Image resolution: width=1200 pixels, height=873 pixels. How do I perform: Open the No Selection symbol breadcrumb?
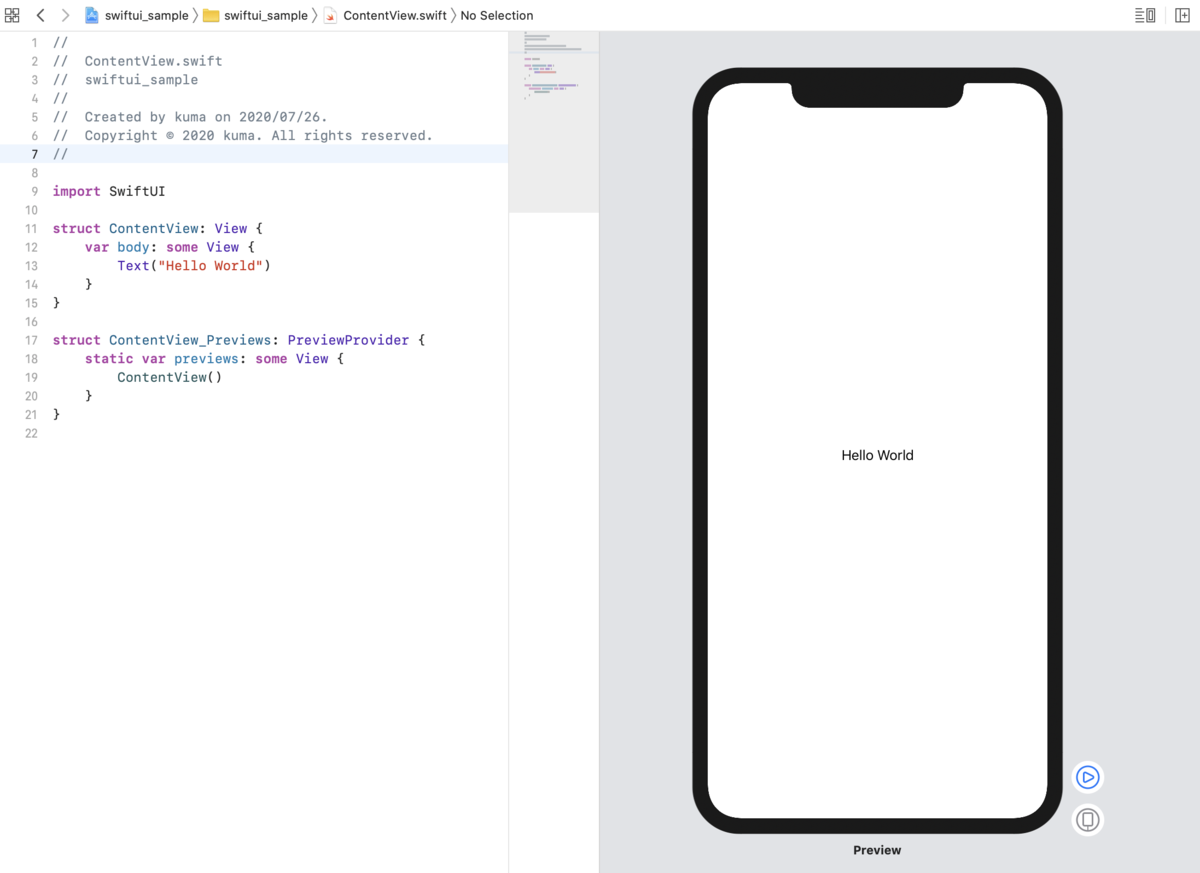[497, 15]
